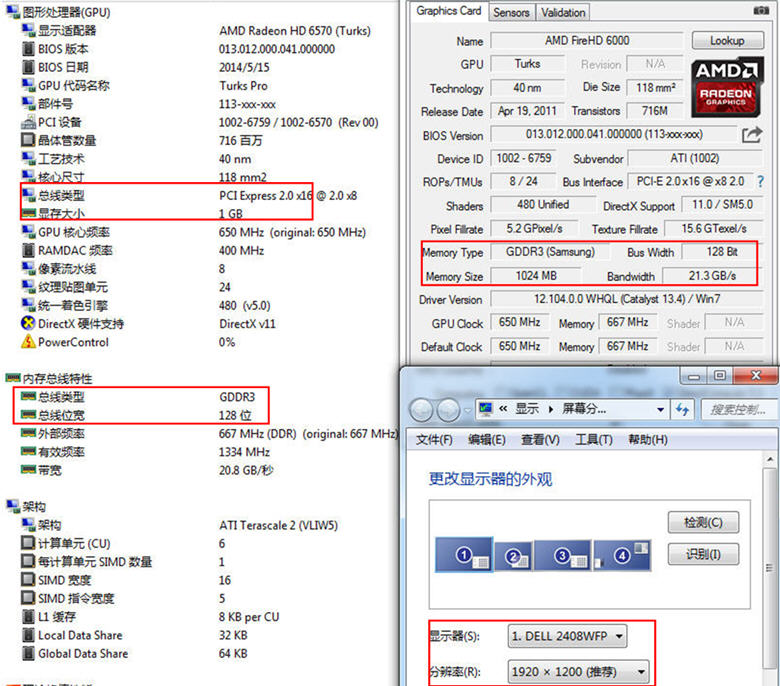This screenshot has width=780, height=686.
Task: Select monitor 4 thumbnail
Action: 622,555
